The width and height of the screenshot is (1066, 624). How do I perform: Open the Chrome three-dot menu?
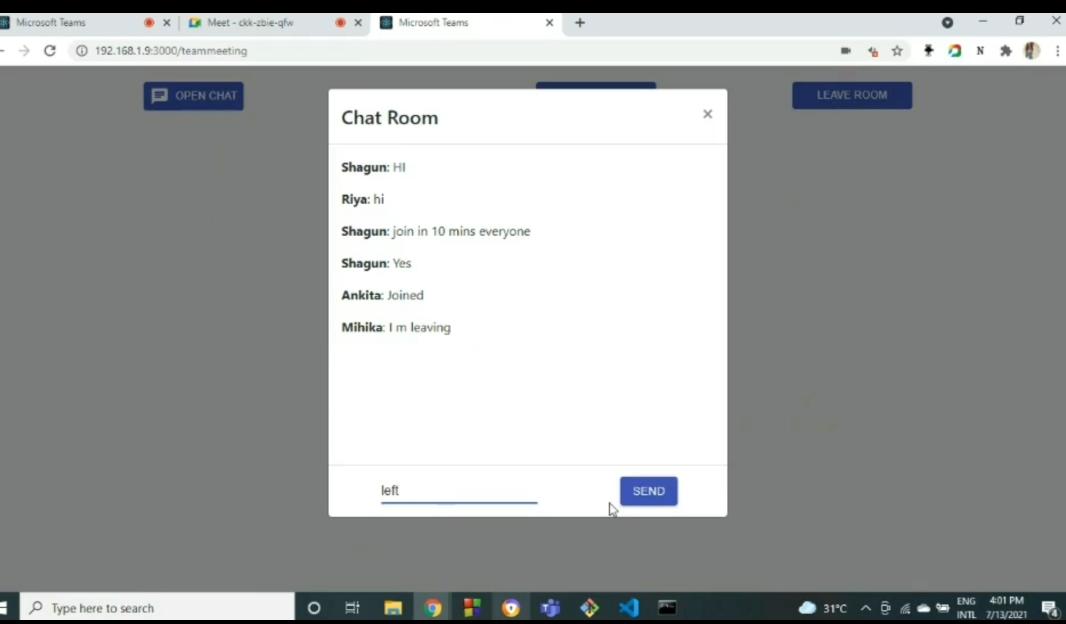1057,50
